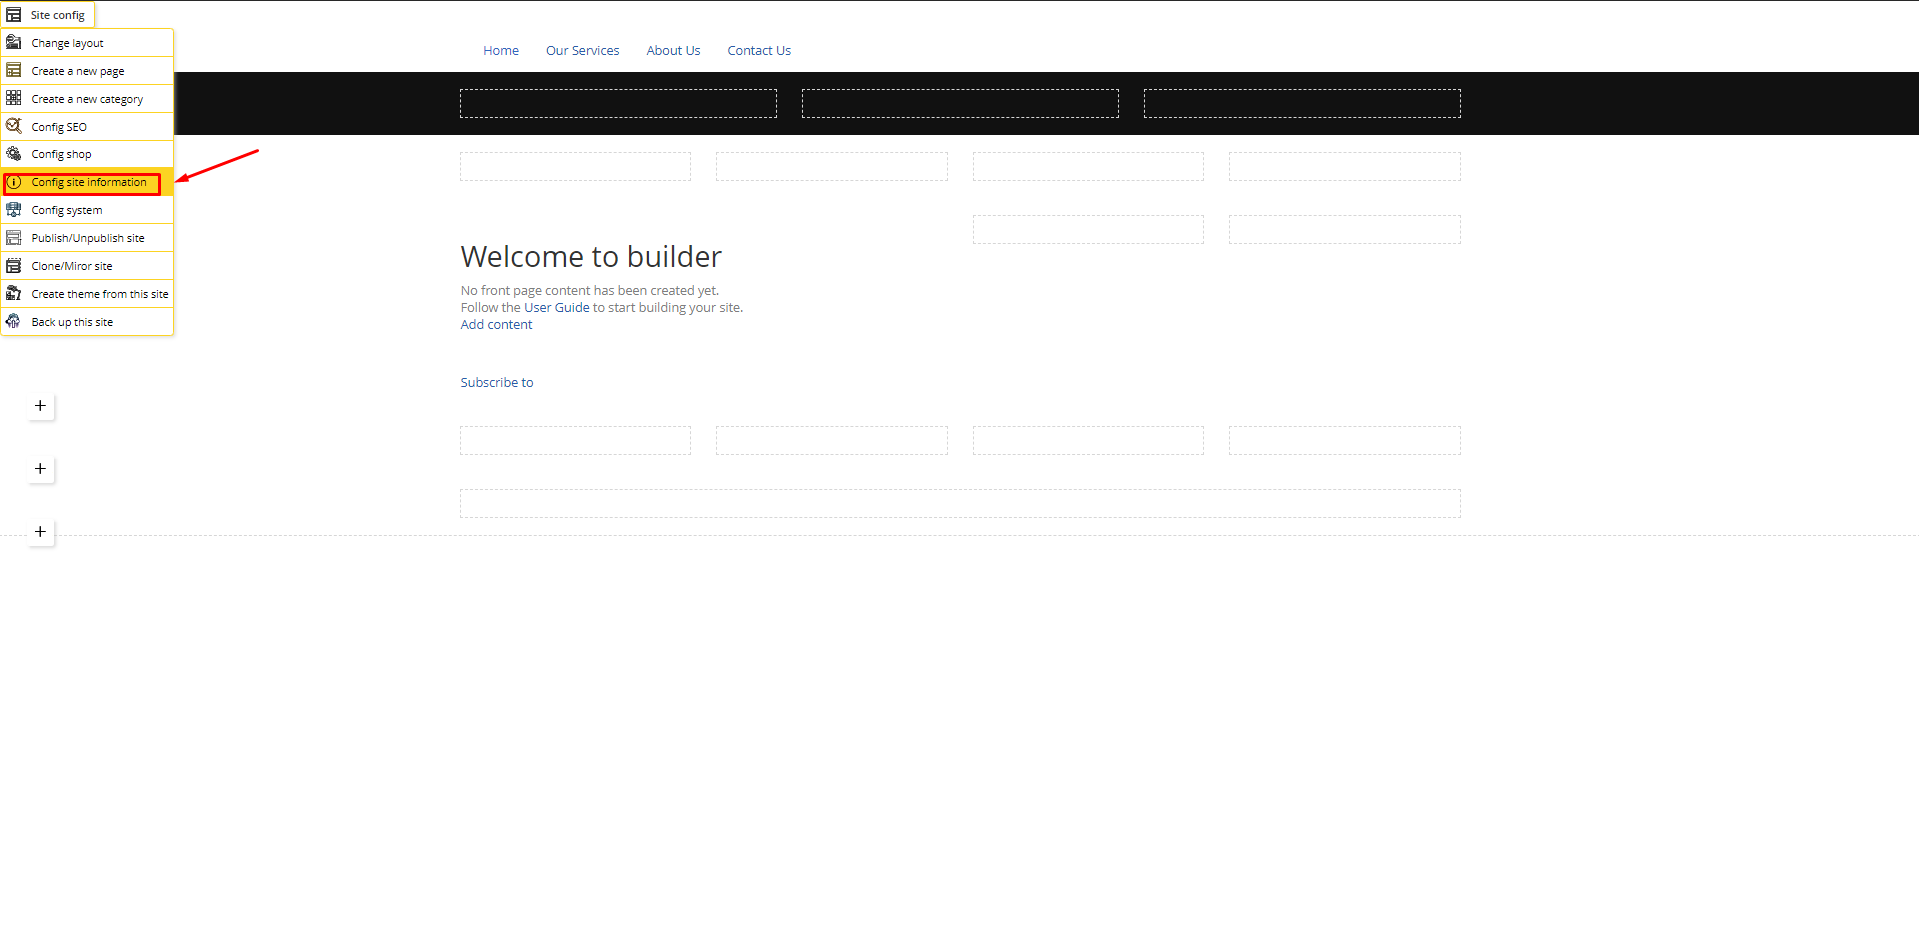This screenshot has height=945, width=1919.
Task: Select Config site information entry
Action: (87, 182)
